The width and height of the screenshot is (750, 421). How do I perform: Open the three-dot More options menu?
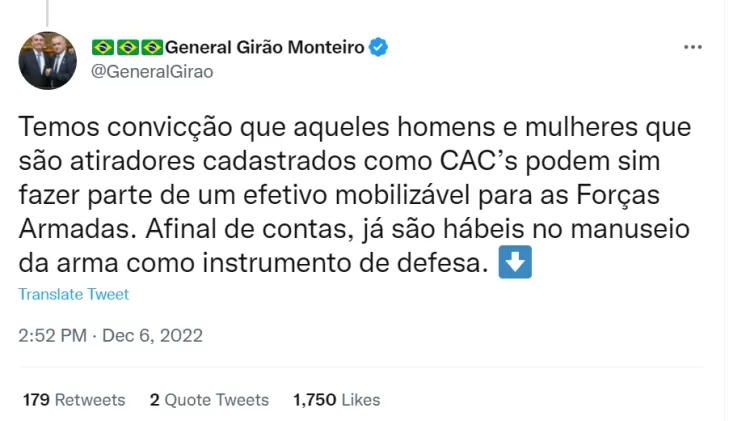point(693,47)
